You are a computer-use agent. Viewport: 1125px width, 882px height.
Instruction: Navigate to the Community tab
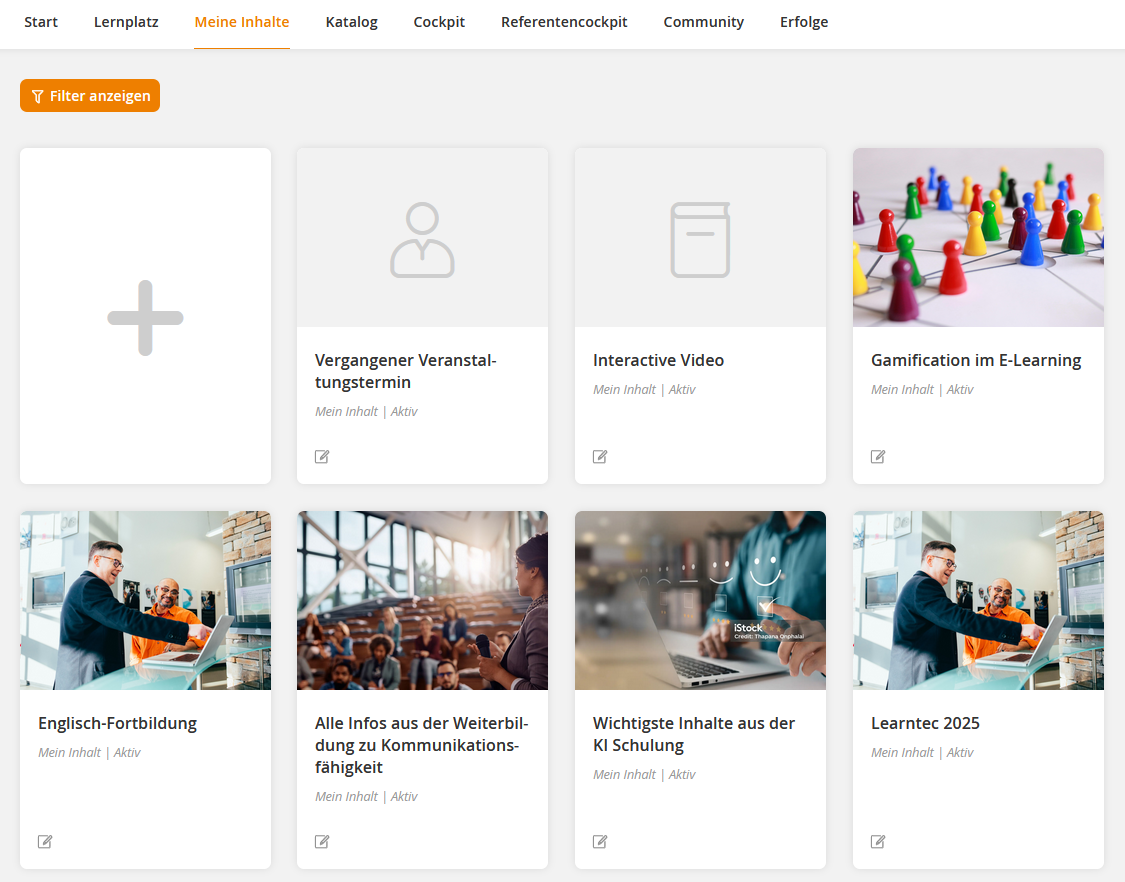(703, 22)
